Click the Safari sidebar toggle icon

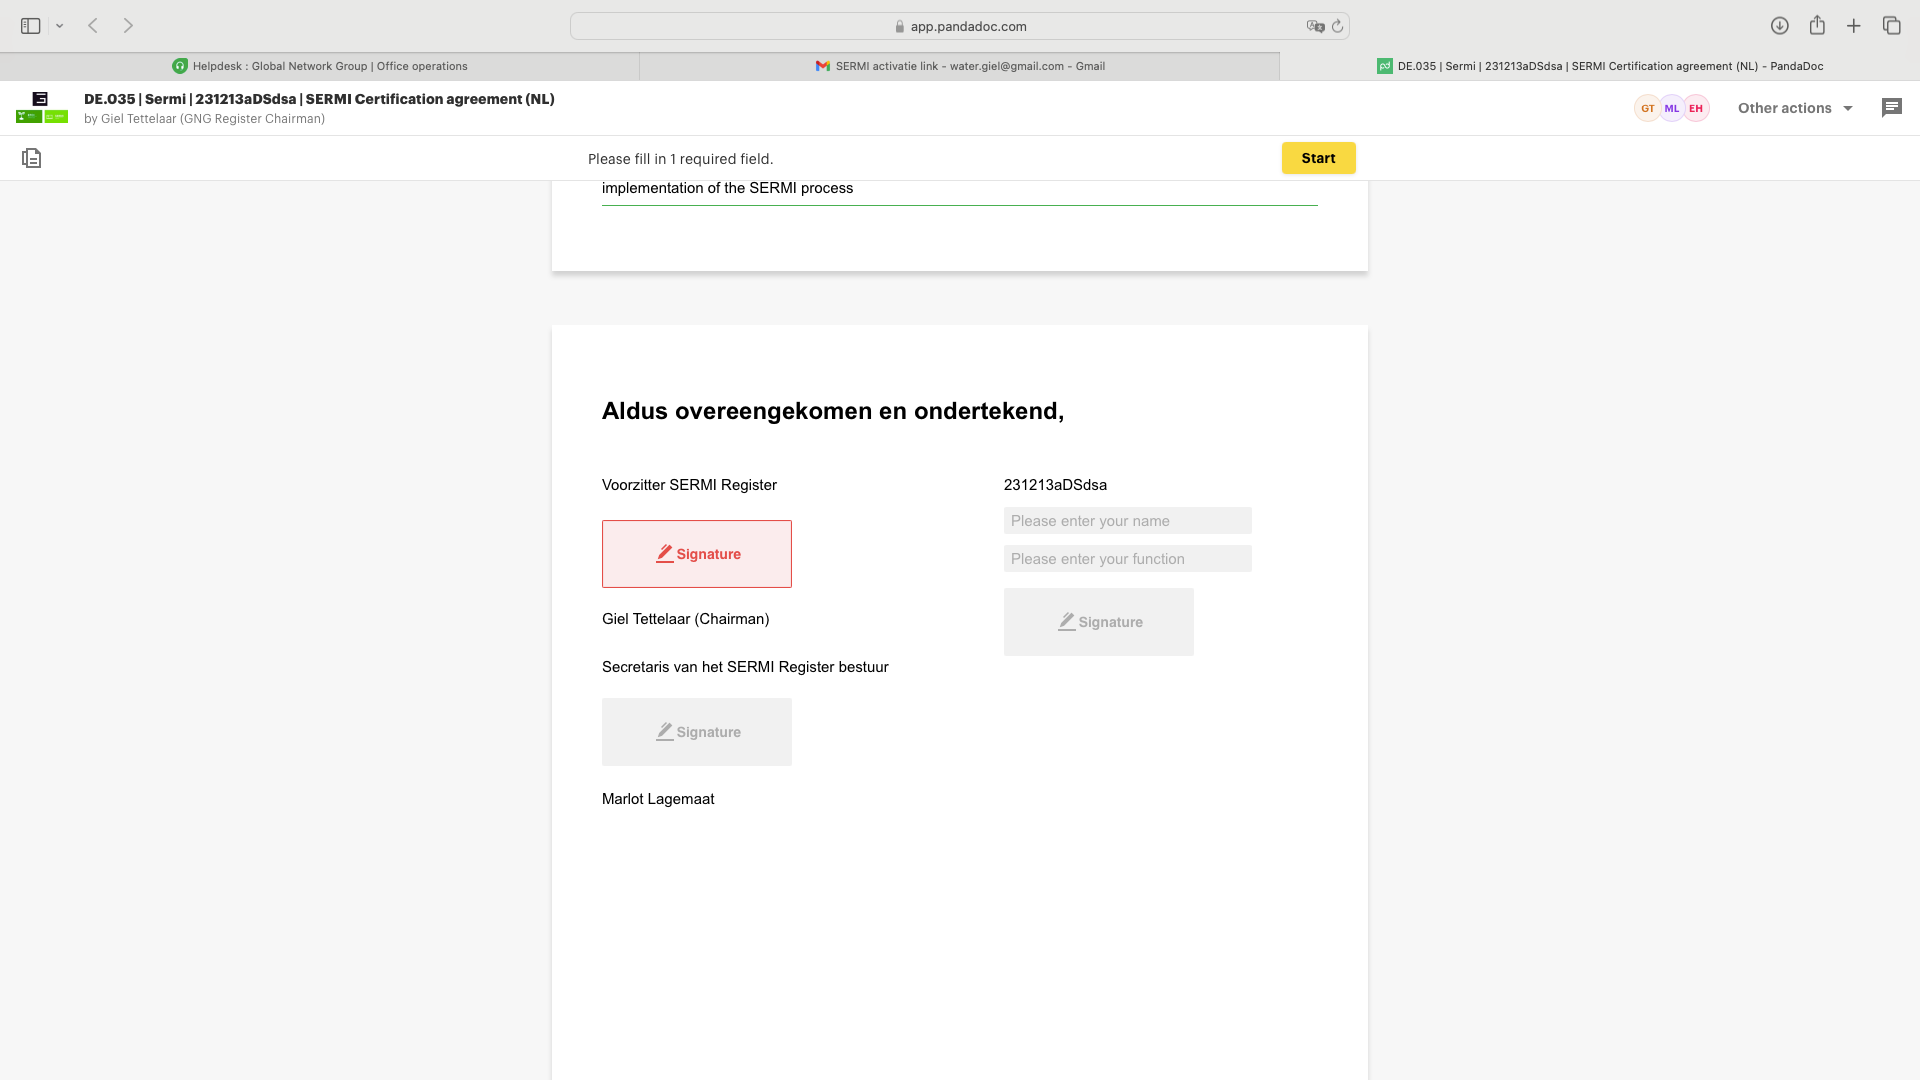pyautogui.click(x=31, y=26)
